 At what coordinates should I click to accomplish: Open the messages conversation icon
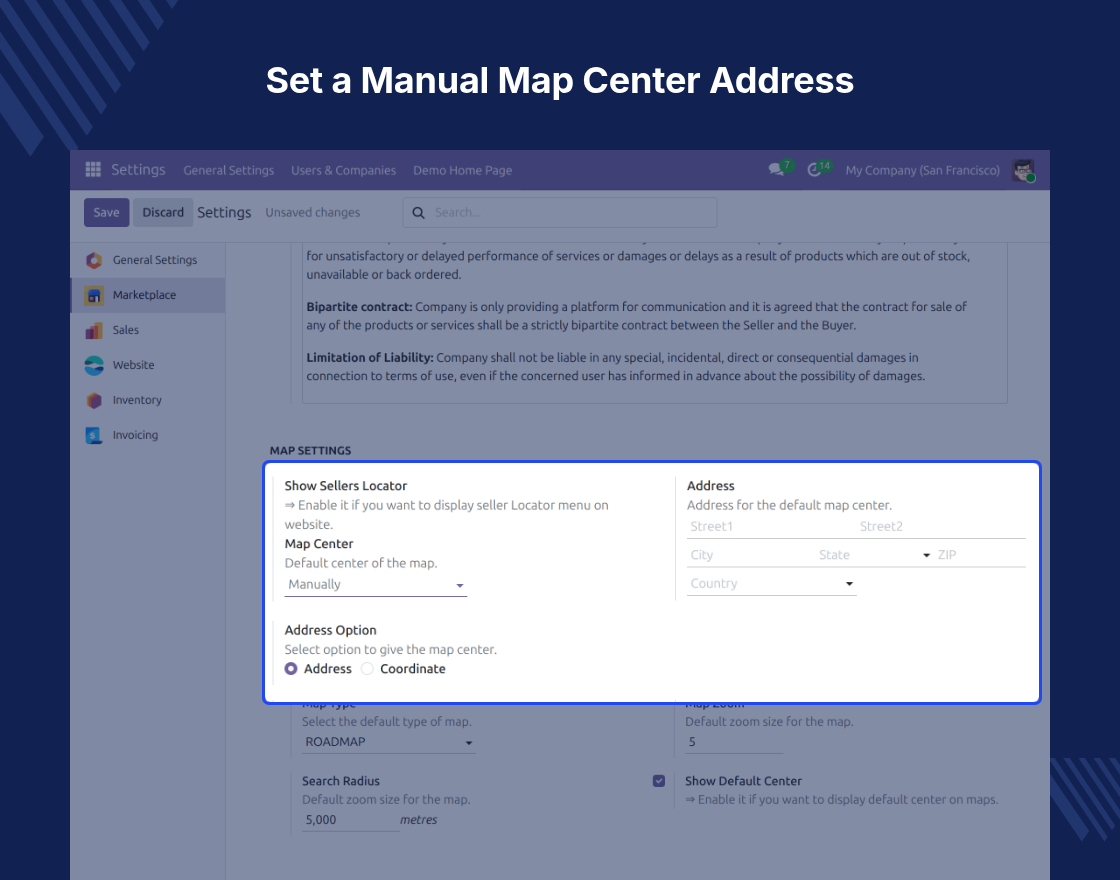click(776, 170)
